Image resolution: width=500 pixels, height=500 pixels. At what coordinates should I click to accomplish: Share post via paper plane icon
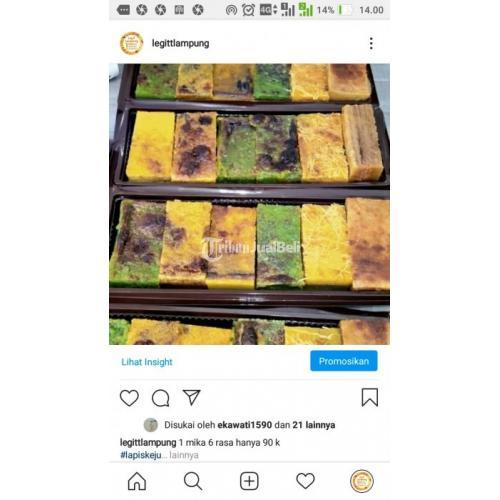point(192,397)
